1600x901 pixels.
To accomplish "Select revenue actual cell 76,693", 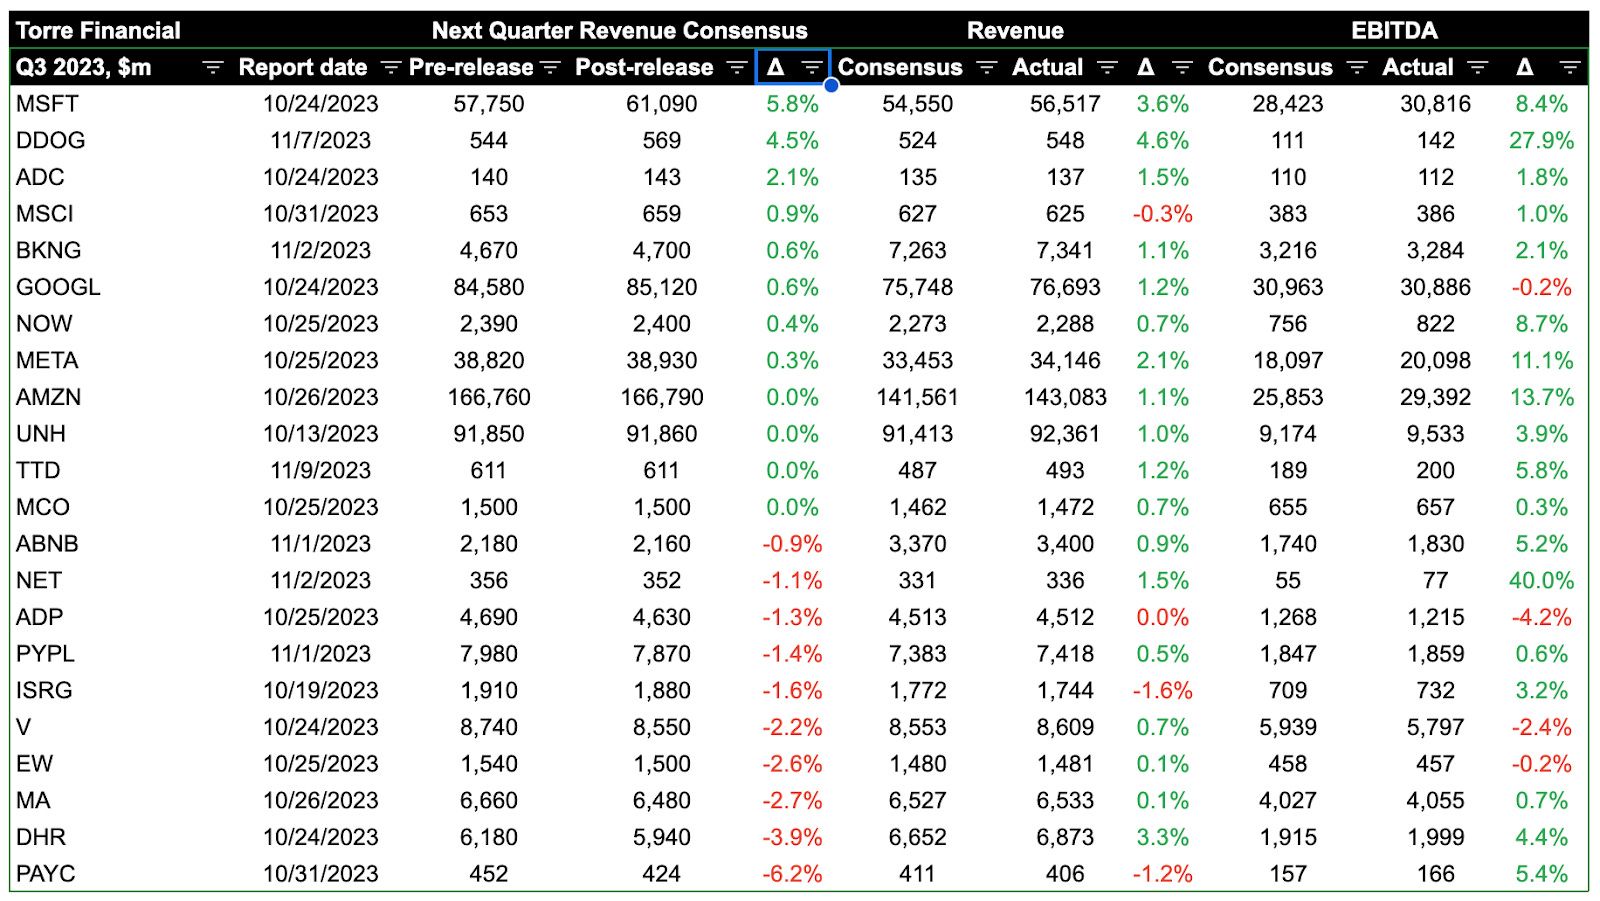I will pyautogui.click(x=1065, y=287).
